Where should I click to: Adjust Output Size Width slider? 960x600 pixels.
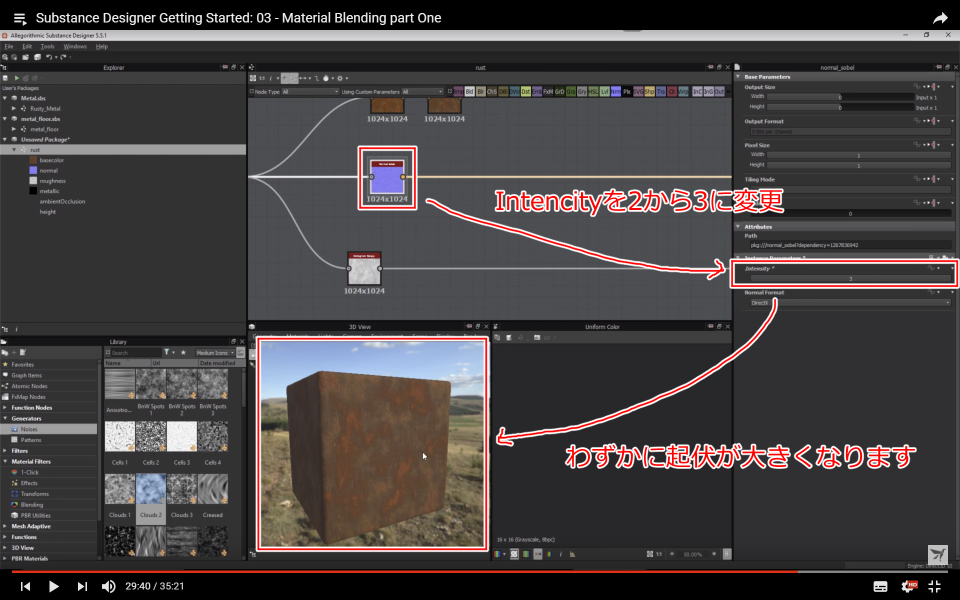(840, 97)
